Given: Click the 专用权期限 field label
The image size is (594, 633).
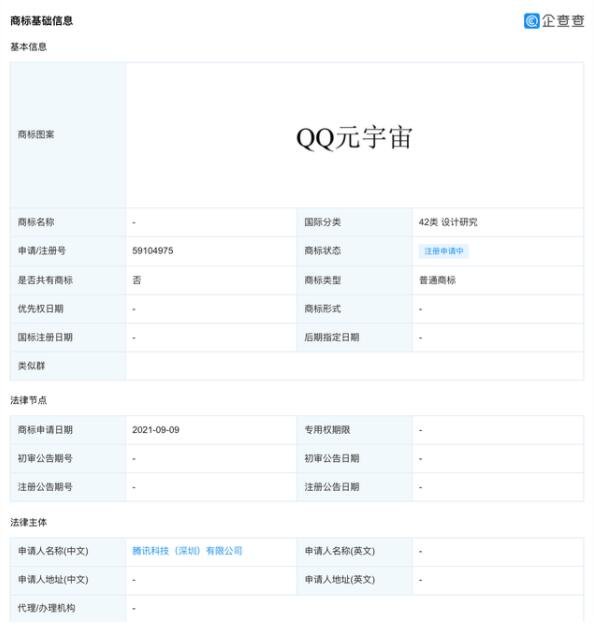Looking at the screenshot, I should [327, 430].
